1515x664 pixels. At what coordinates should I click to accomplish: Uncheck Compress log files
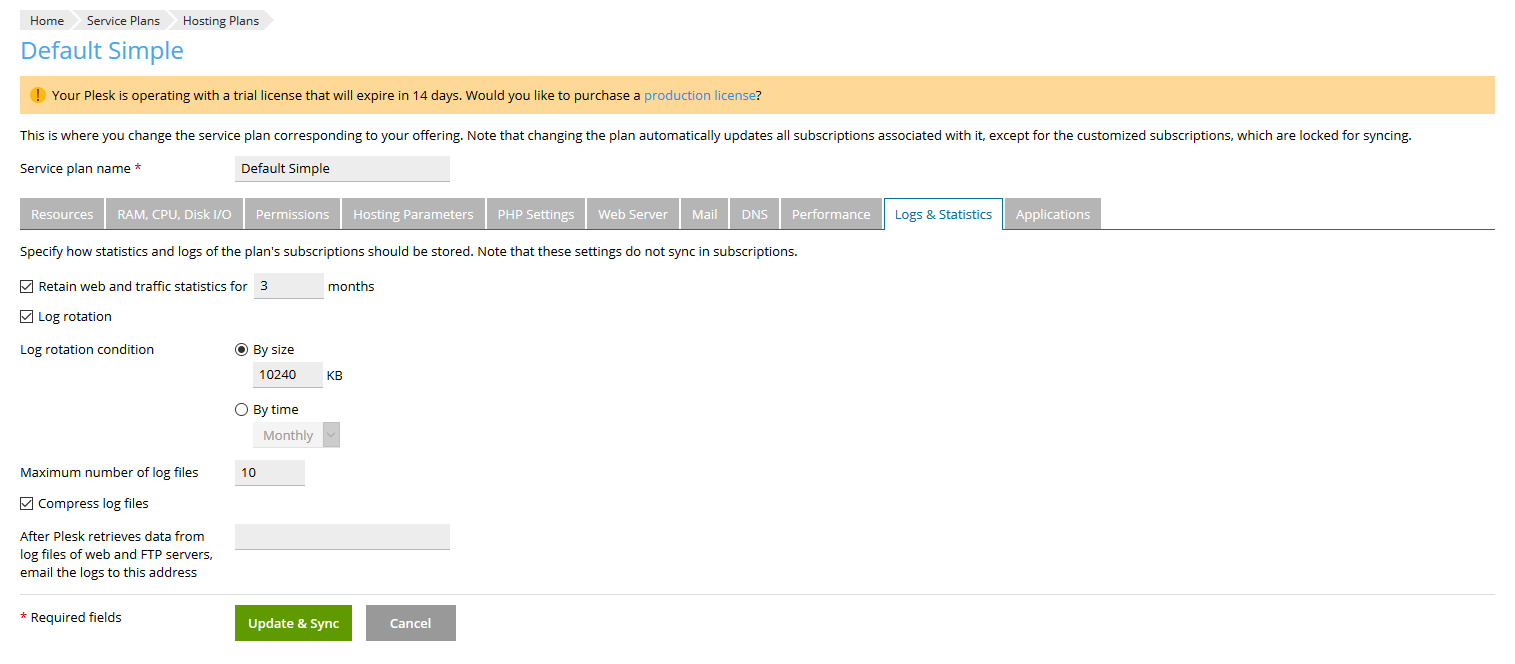pyautogui.click(x=27, y=504)
